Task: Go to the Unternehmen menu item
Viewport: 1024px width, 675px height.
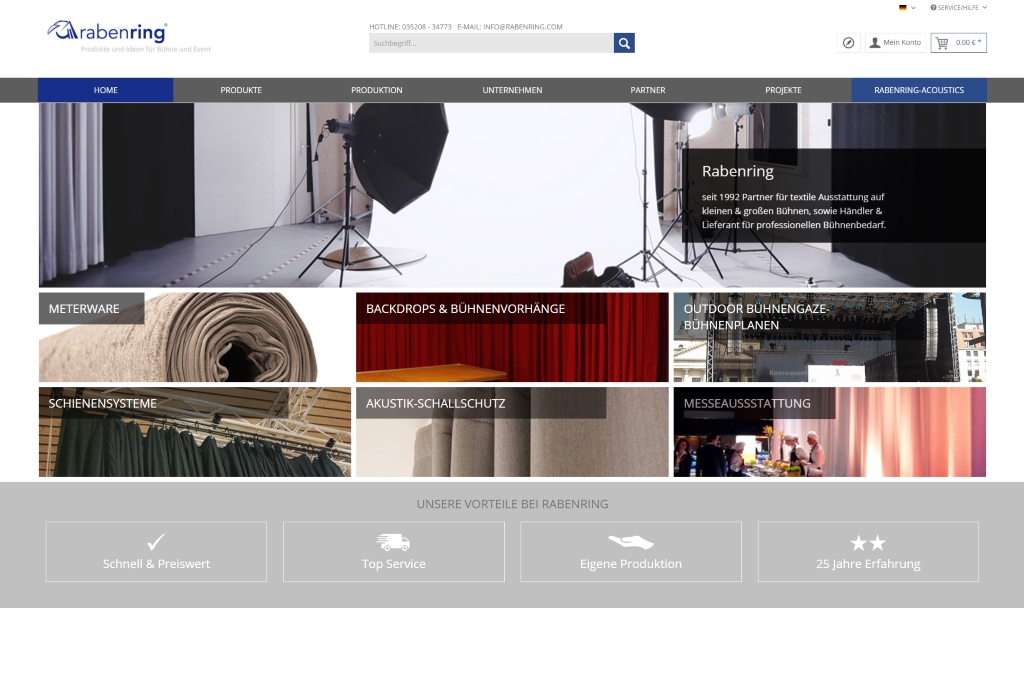Action: click(x=512, y=90)
